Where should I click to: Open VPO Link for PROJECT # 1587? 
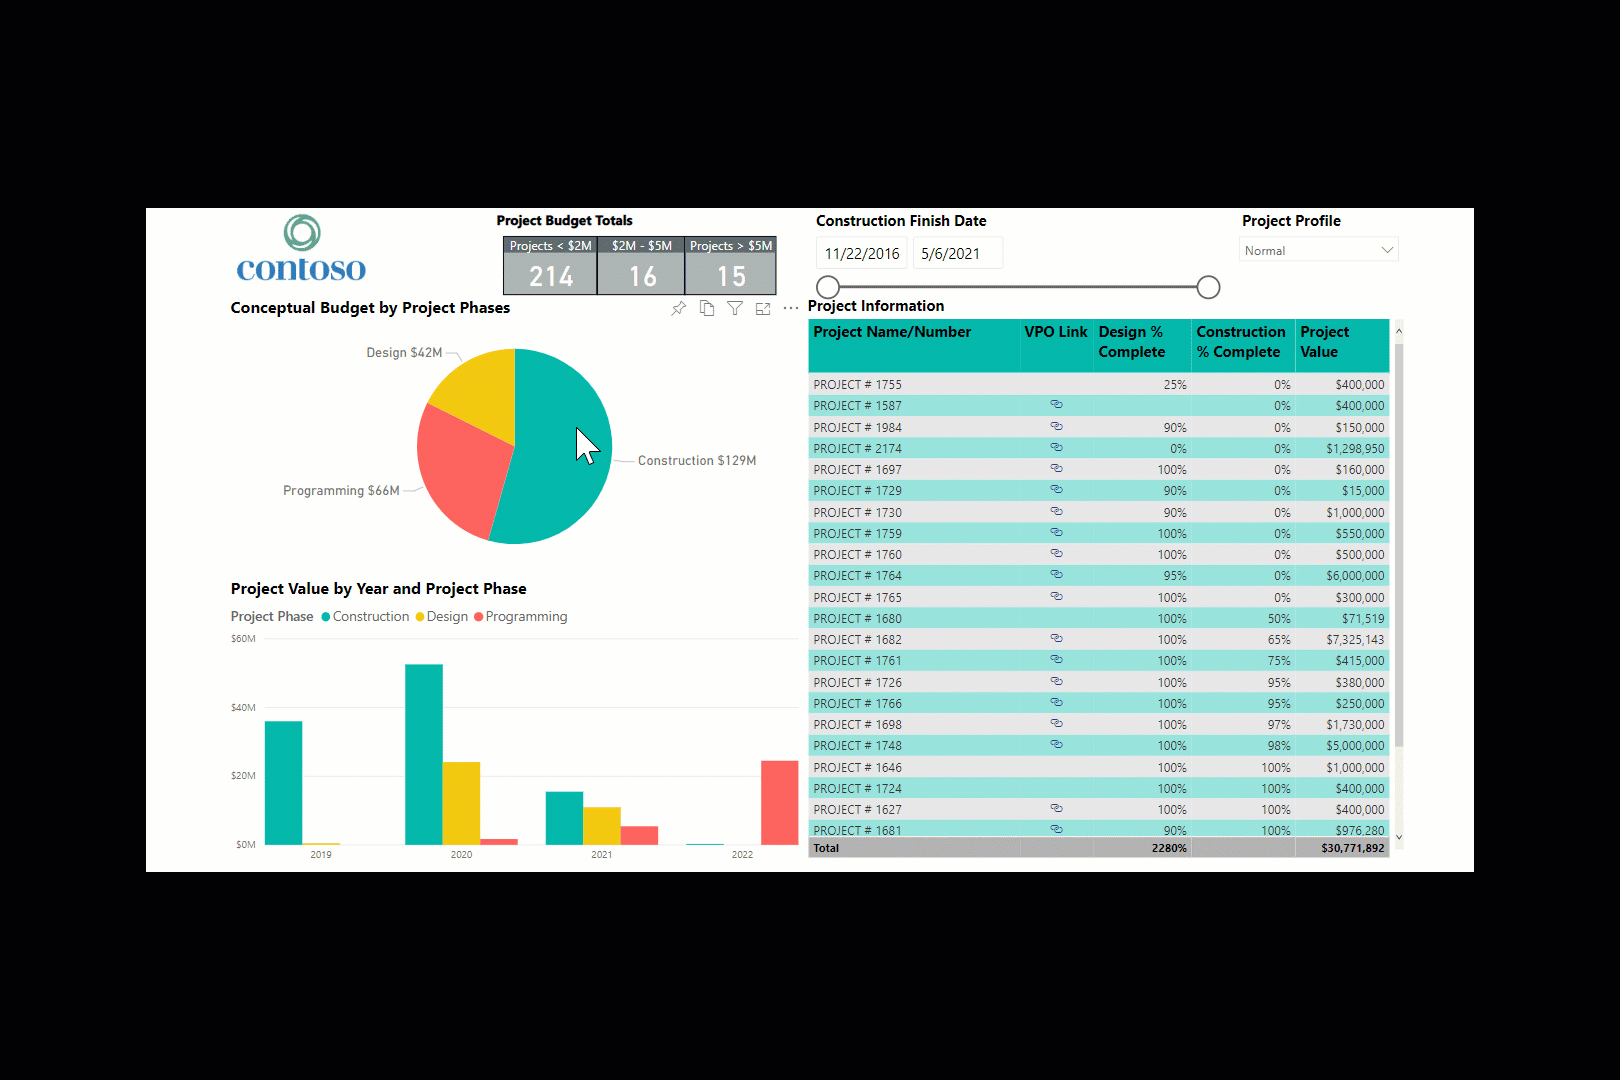[x=1056, y=405]
